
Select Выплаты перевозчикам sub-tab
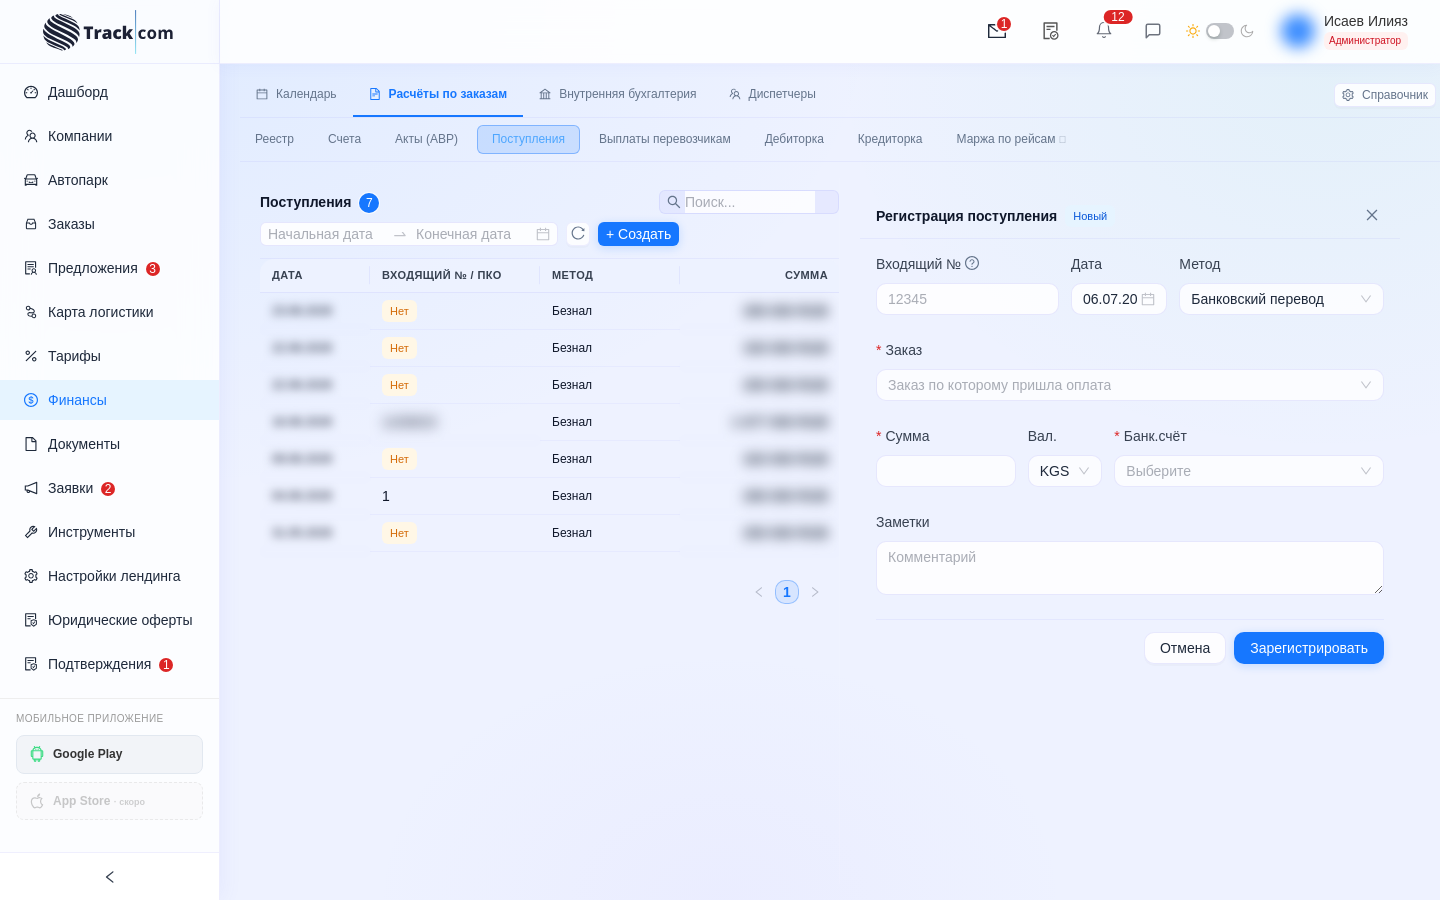click(x=665, y=139)
